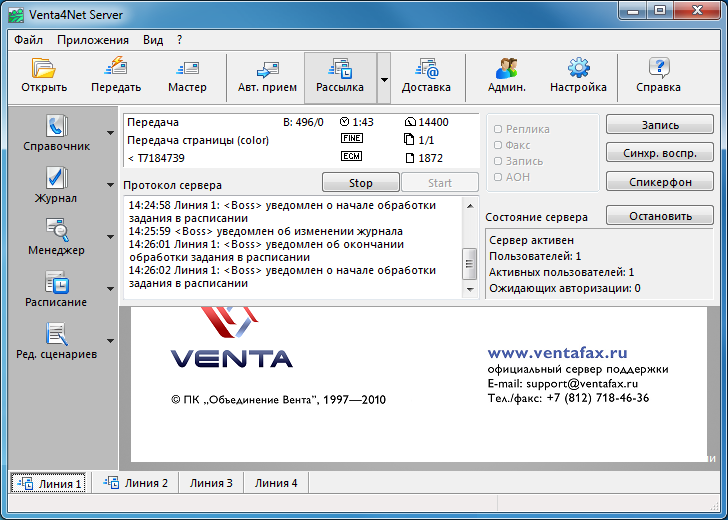Click the Stop button
The height and width of the screenshot is (522, 728).
361,183
